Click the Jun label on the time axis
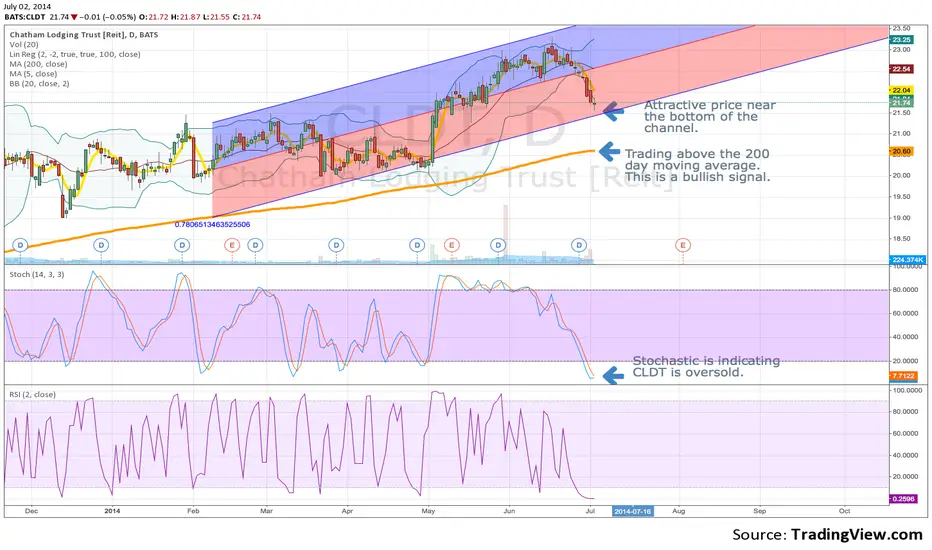Screen dimensions: 932x550 [509, 511]
